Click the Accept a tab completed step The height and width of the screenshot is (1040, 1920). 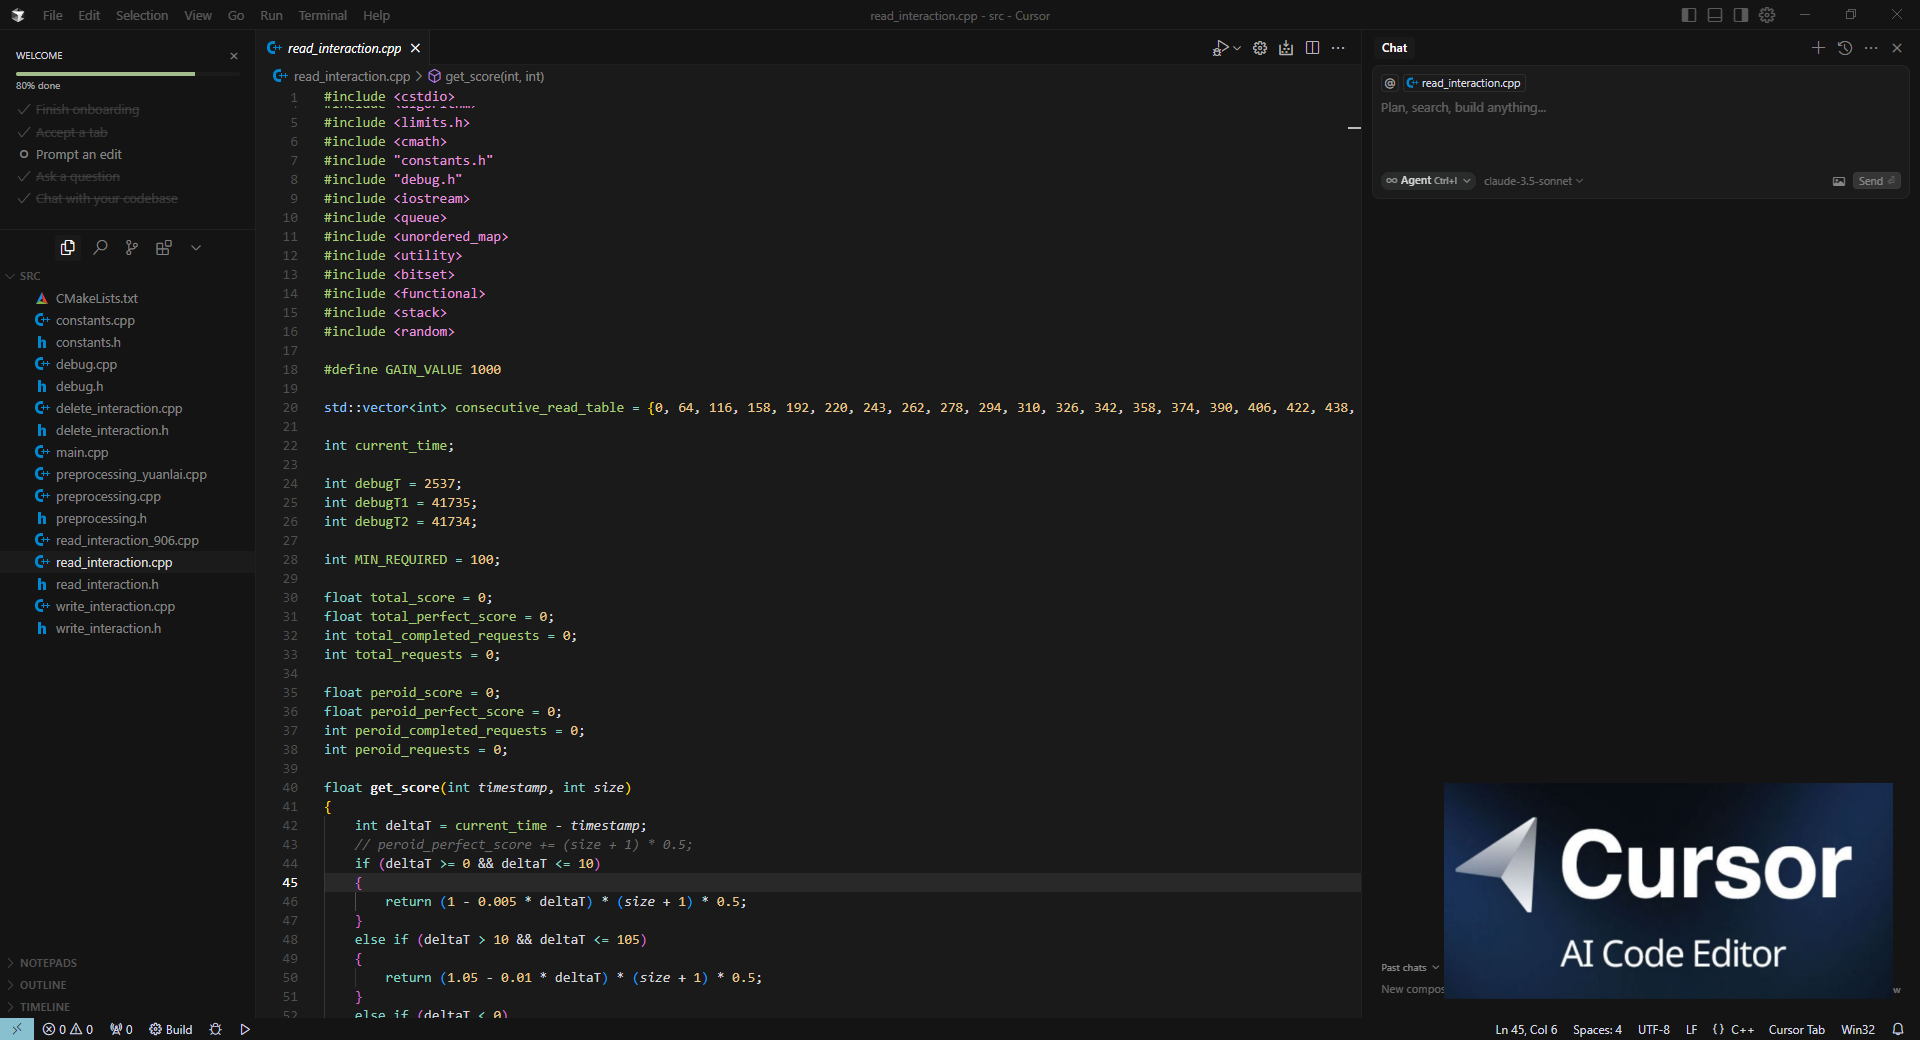(x=63, y=132)
